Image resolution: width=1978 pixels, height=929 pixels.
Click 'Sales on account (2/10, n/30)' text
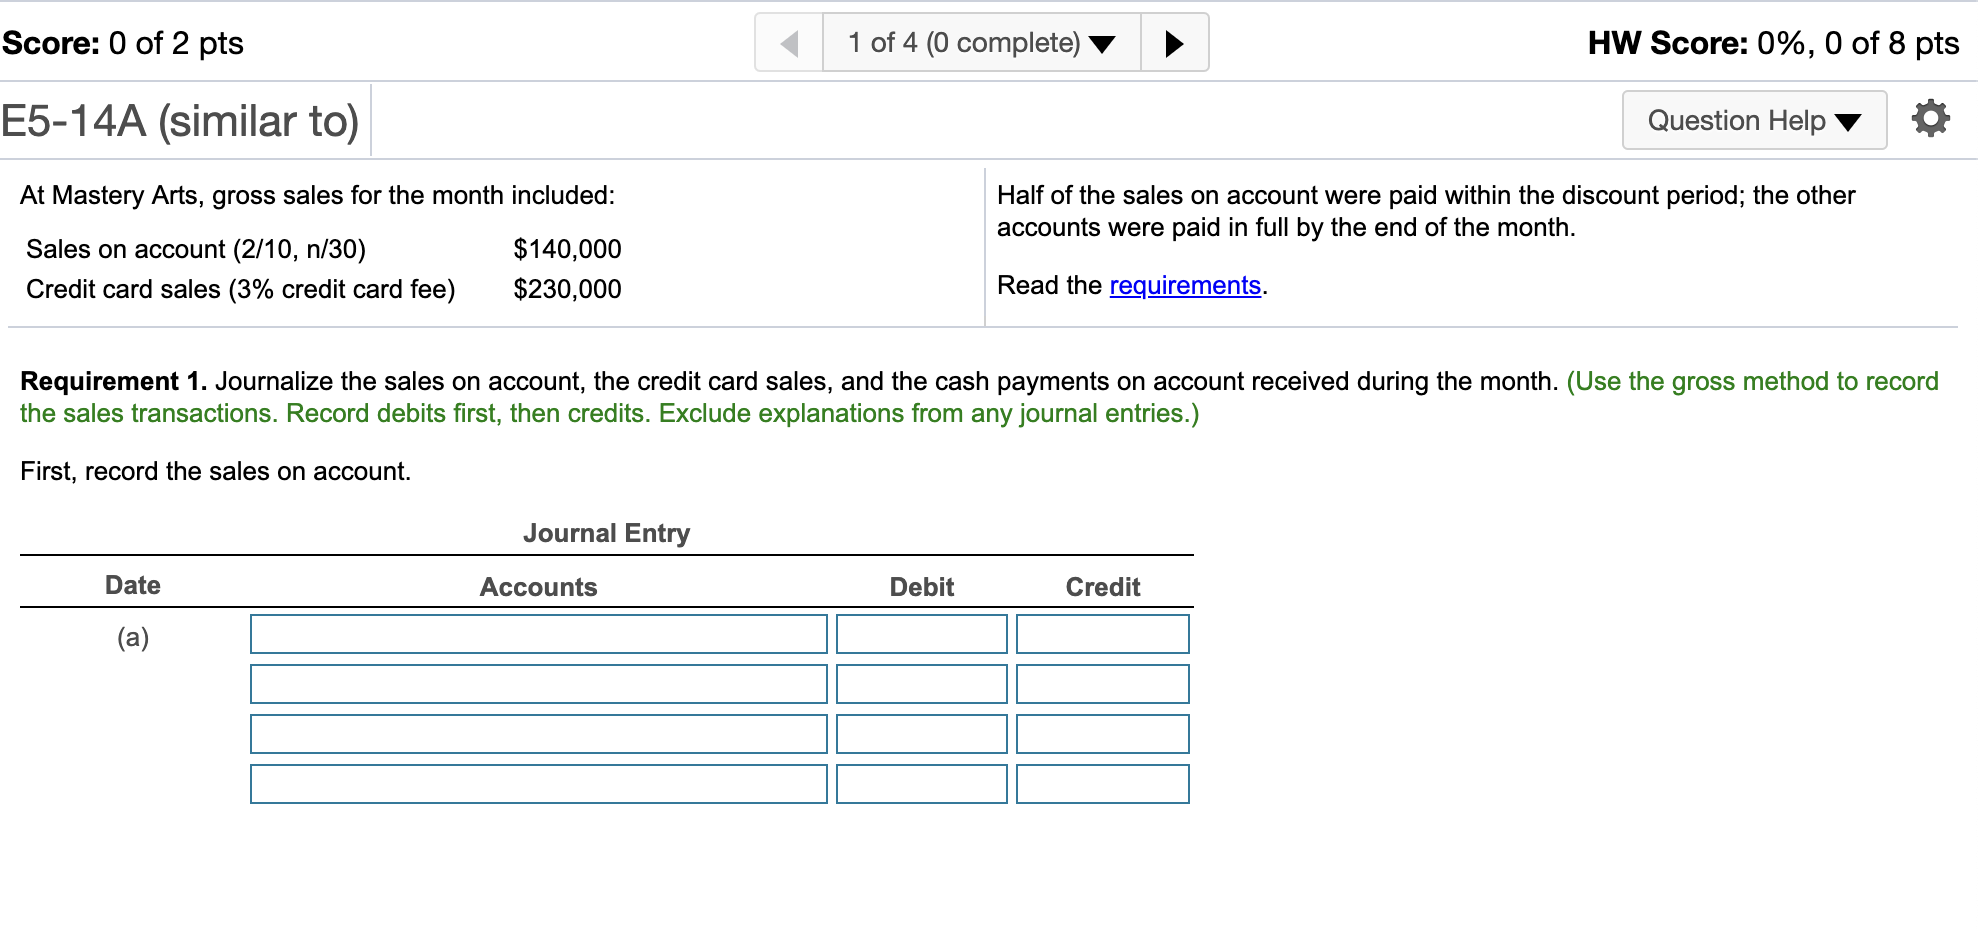[x=196, y=249]
